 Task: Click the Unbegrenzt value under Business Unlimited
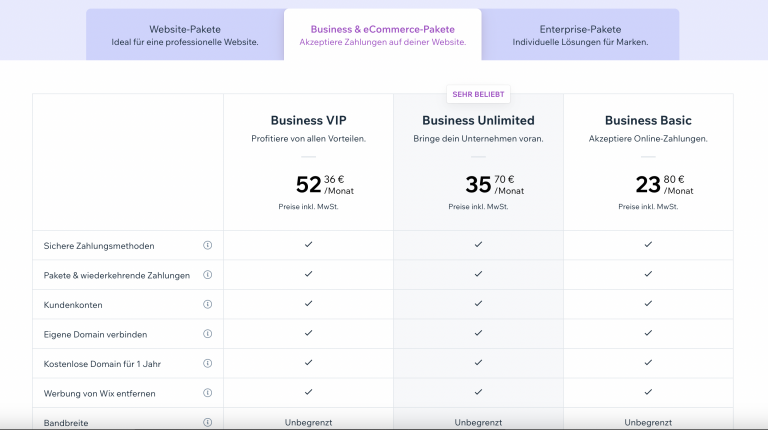478,423
